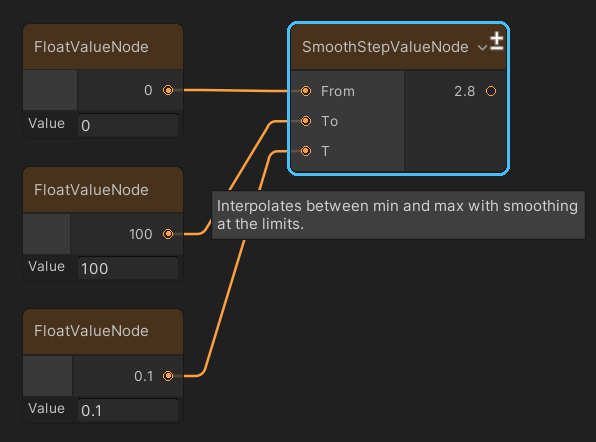
Task: Click the Value field containing 0
Action: (x=128, y=125)
